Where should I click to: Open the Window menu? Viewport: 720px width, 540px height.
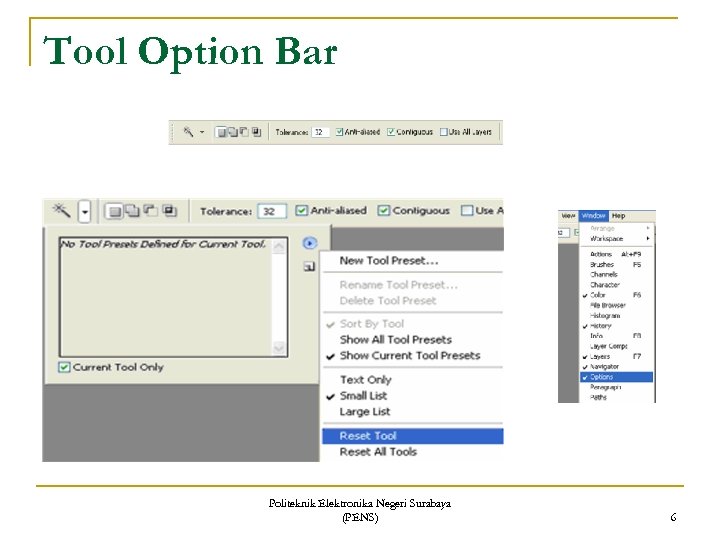coord(593,215)
